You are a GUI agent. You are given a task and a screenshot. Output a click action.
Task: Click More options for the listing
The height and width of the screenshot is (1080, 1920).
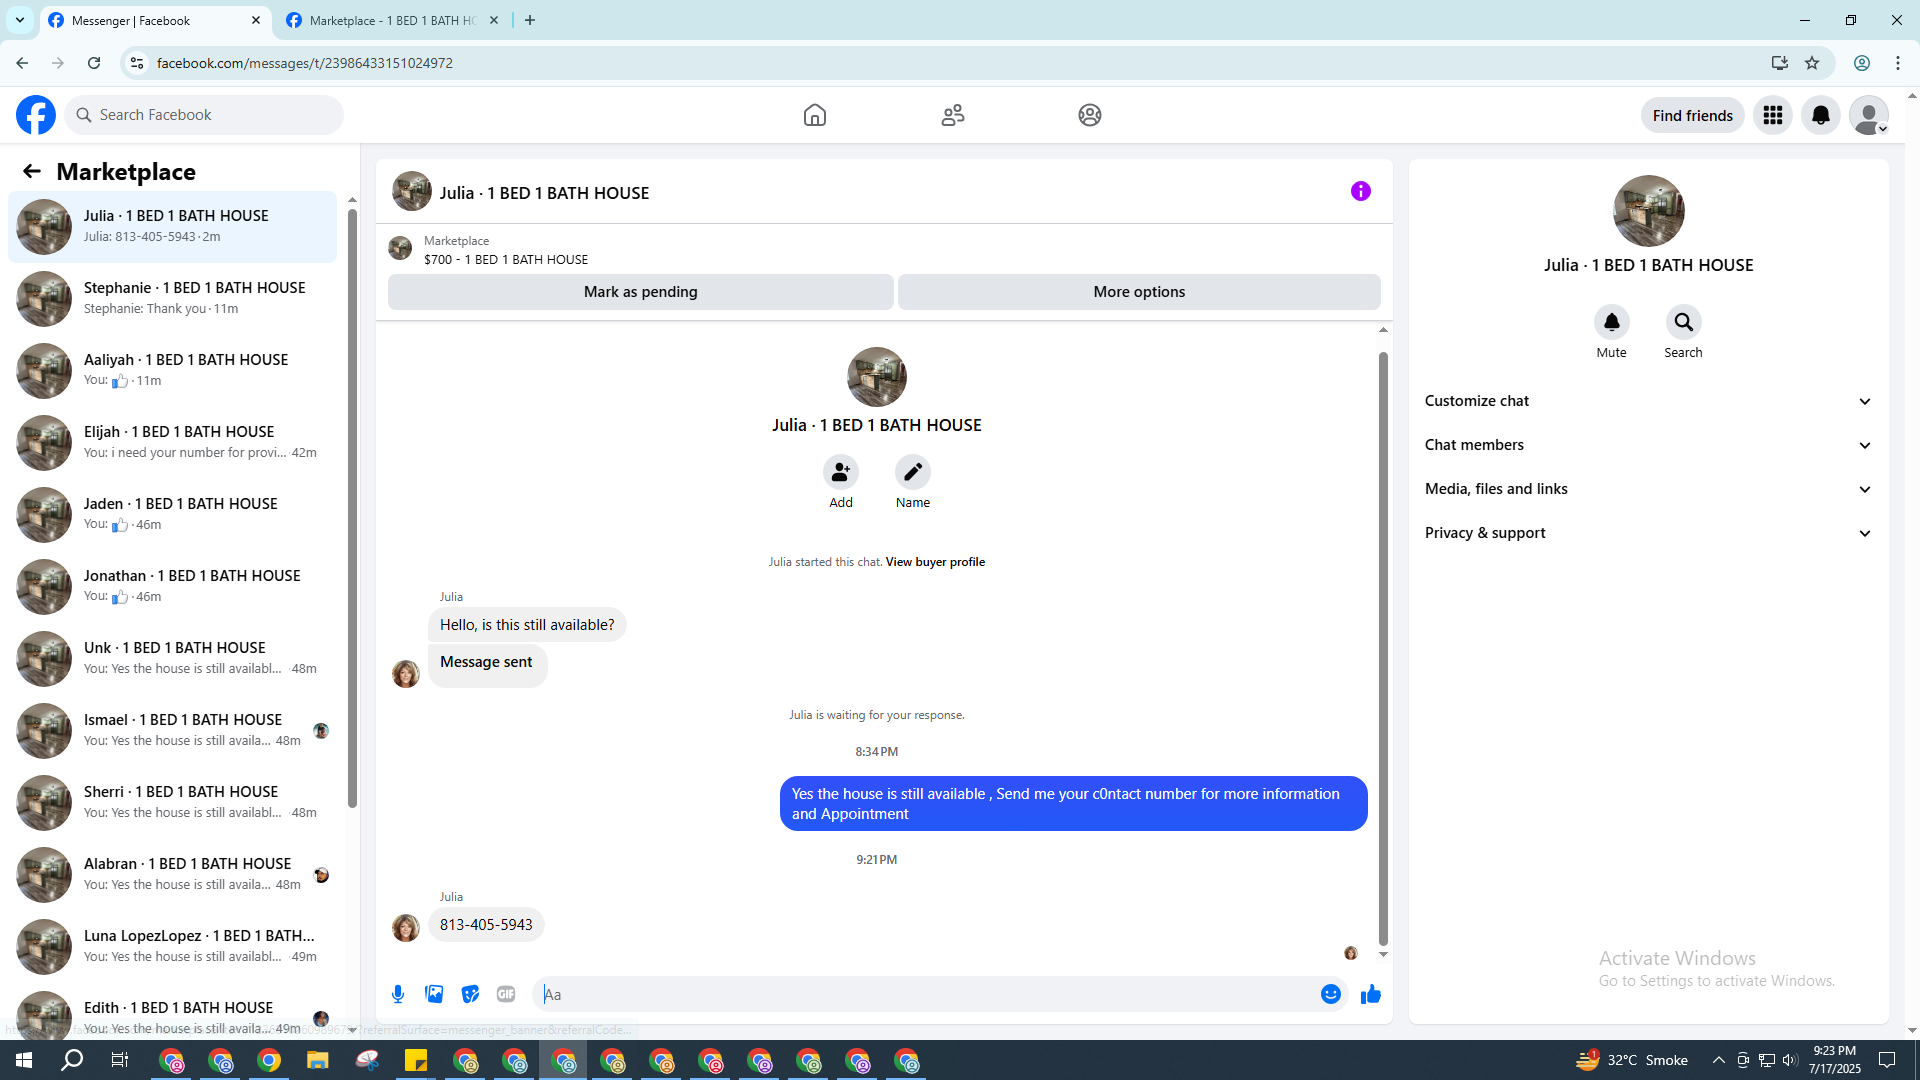click(x=1139, y=292)
